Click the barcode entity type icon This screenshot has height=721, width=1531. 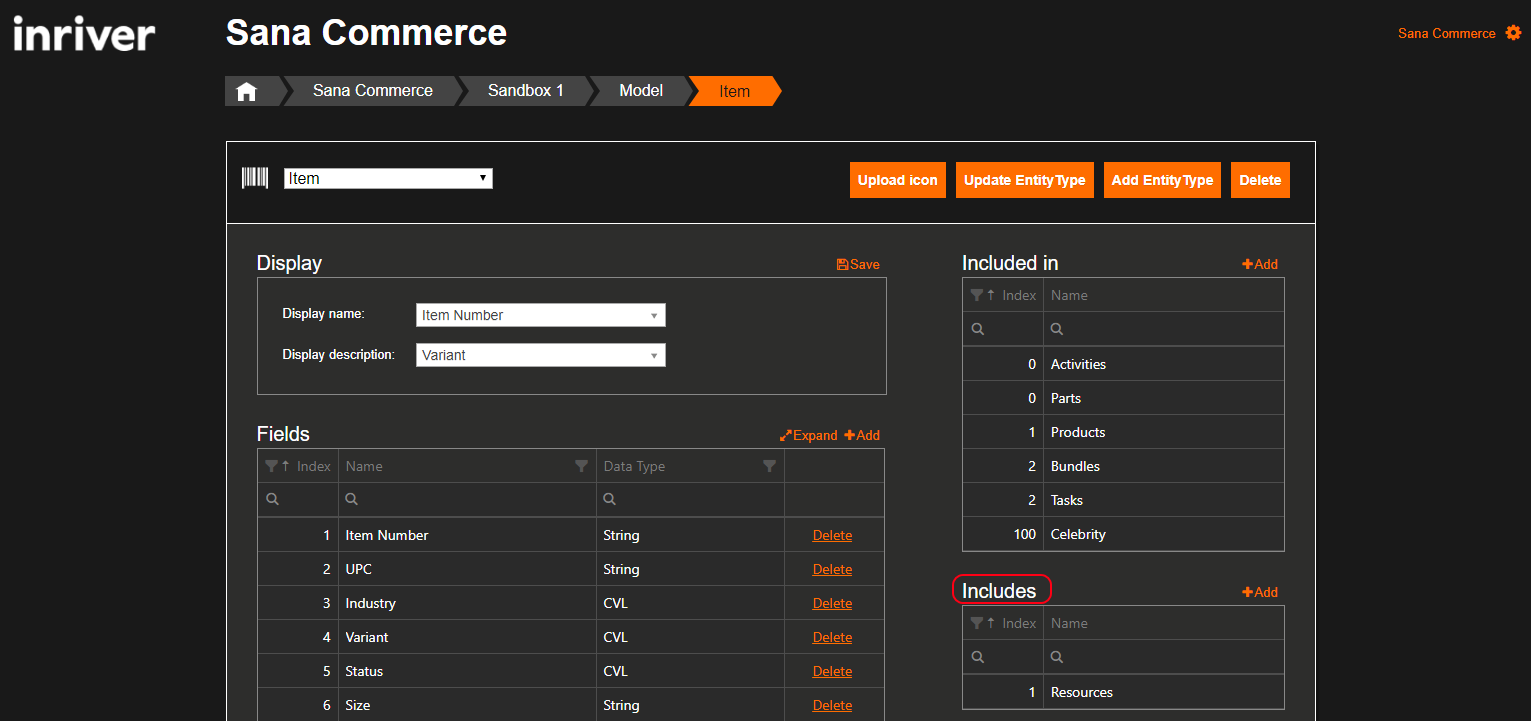tap(255, 178)
